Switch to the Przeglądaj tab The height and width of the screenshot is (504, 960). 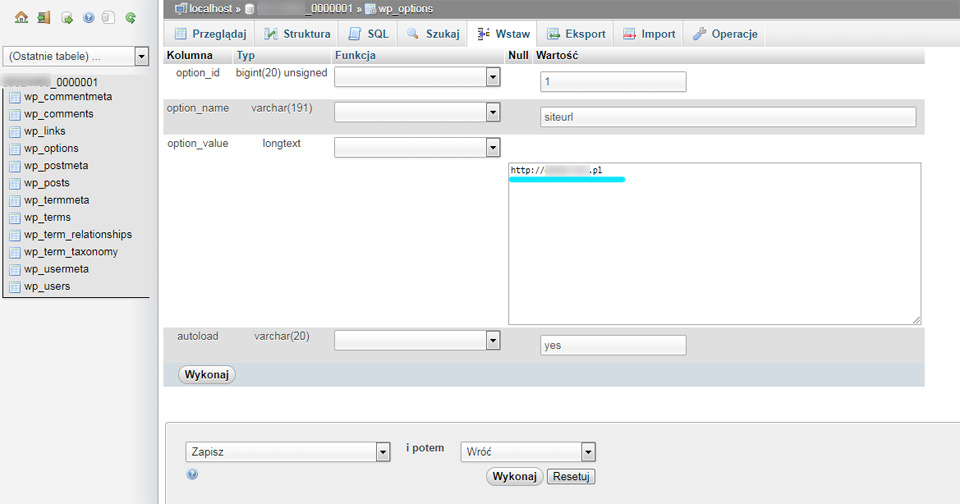pos(210,34)
